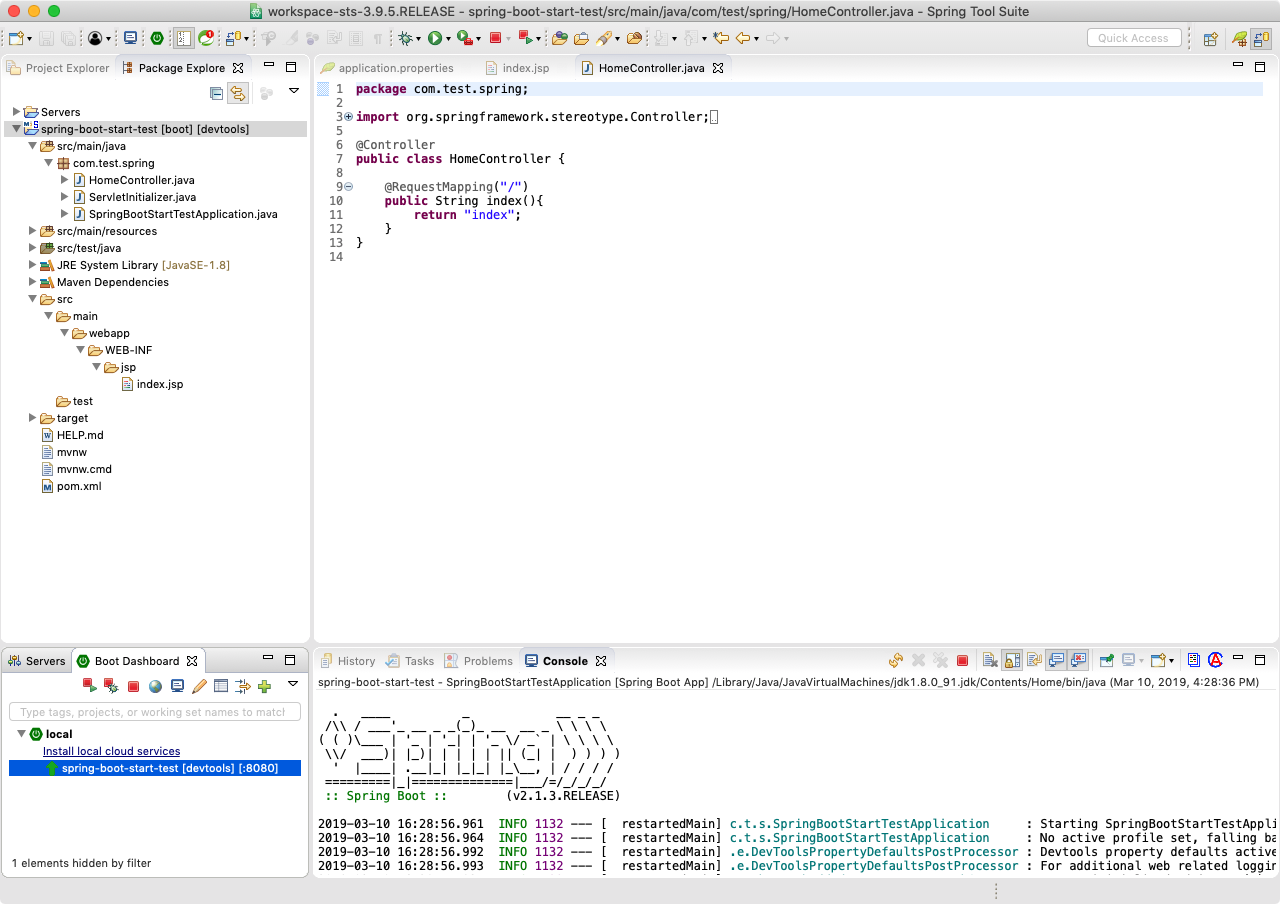This screenshot has height=904, width=1280.
Task: Select pom.xml in the Package Explorer
Action: pyautogui.click(x=78, y=486)
